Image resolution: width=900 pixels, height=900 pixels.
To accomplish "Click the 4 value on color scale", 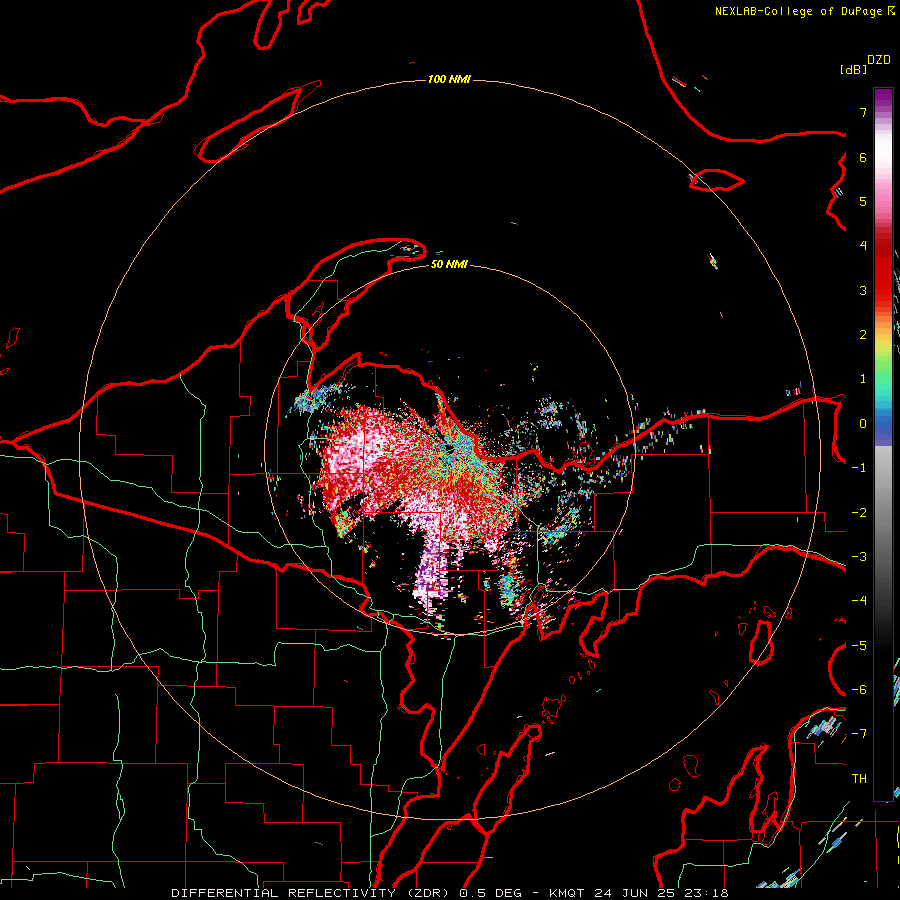I will pos(863,246).
